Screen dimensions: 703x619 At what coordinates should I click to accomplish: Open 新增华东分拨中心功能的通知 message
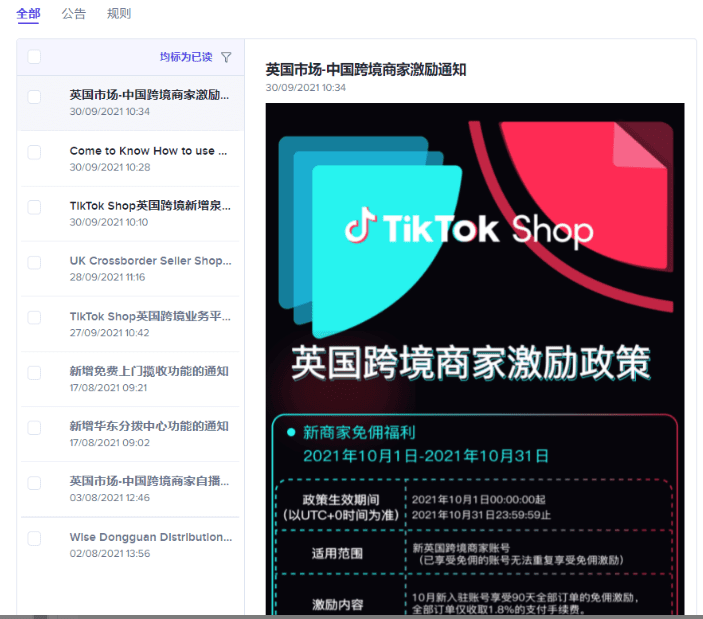coord(130,434)
